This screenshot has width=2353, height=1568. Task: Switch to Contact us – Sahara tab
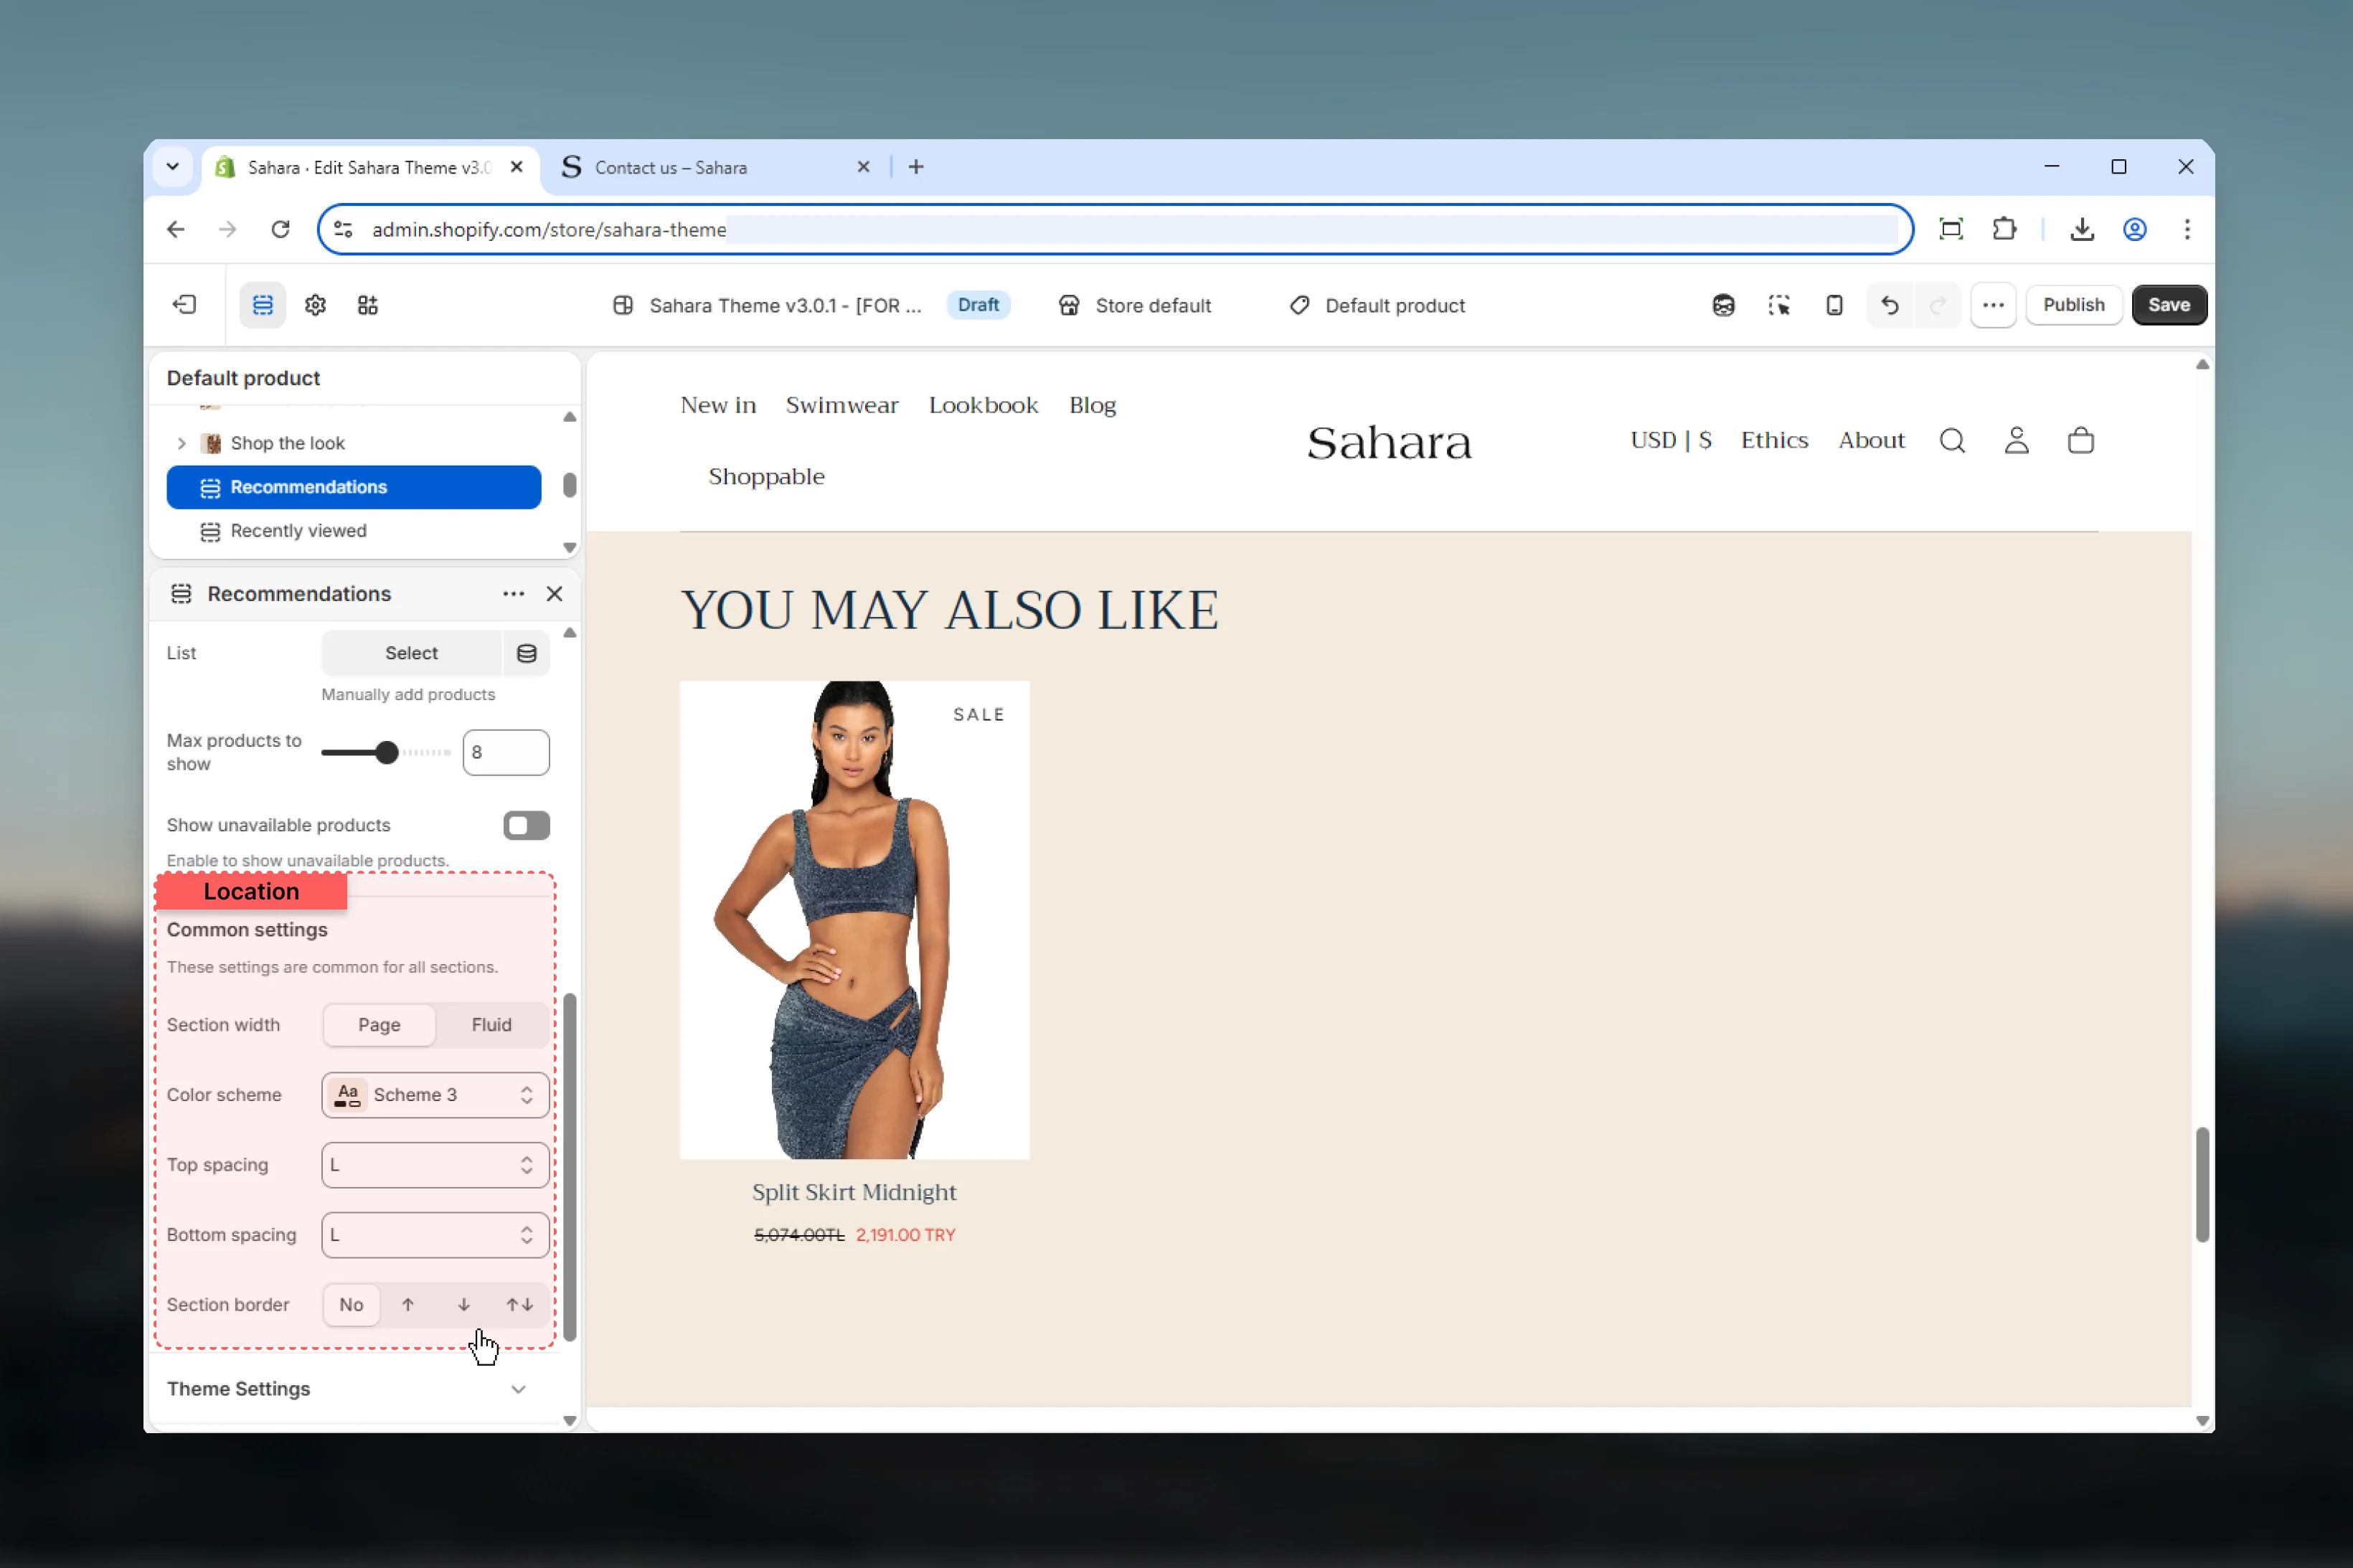(x=715, y=167)
